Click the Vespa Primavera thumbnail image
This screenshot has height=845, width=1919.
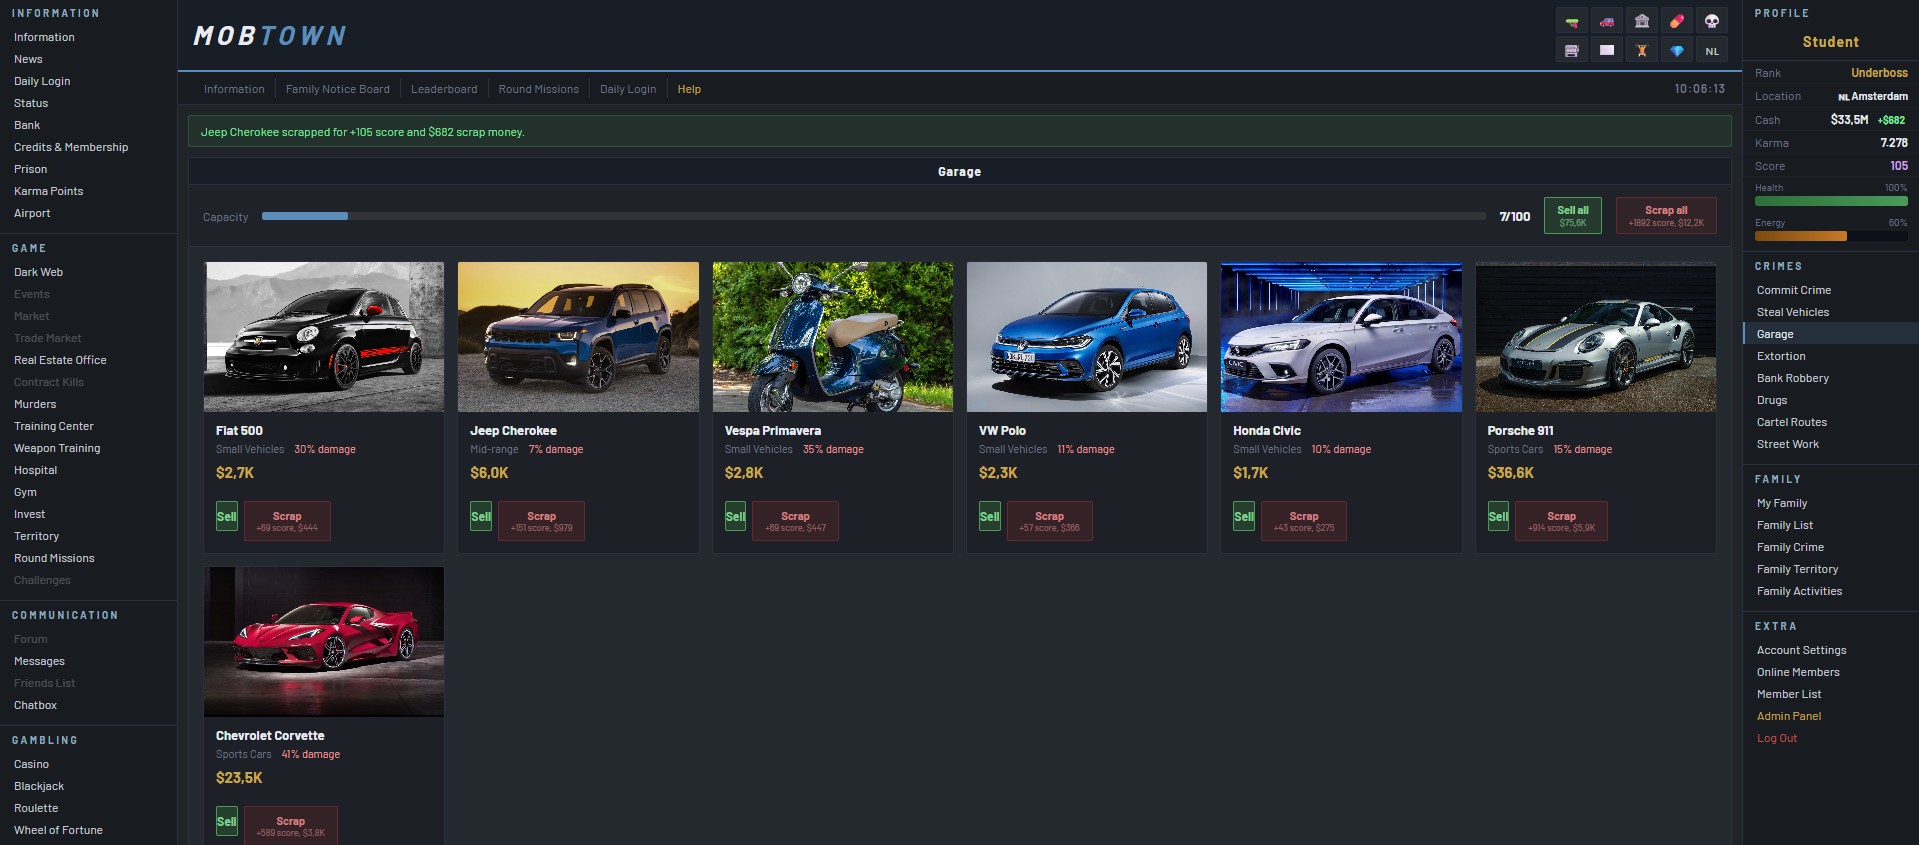(x=832, y=337)
